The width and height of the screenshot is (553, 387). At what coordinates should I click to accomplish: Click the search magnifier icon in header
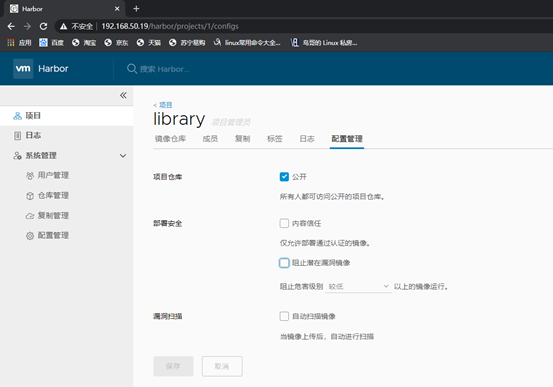pos(132,69)
